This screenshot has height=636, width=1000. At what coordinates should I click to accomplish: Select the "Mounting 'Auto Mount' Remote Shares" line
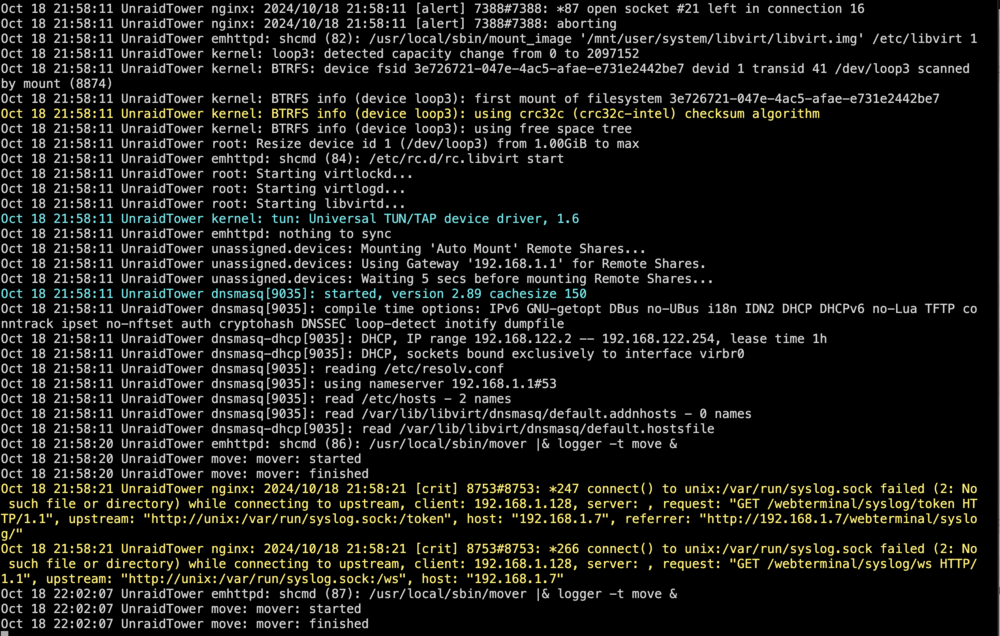click(323, 249)
